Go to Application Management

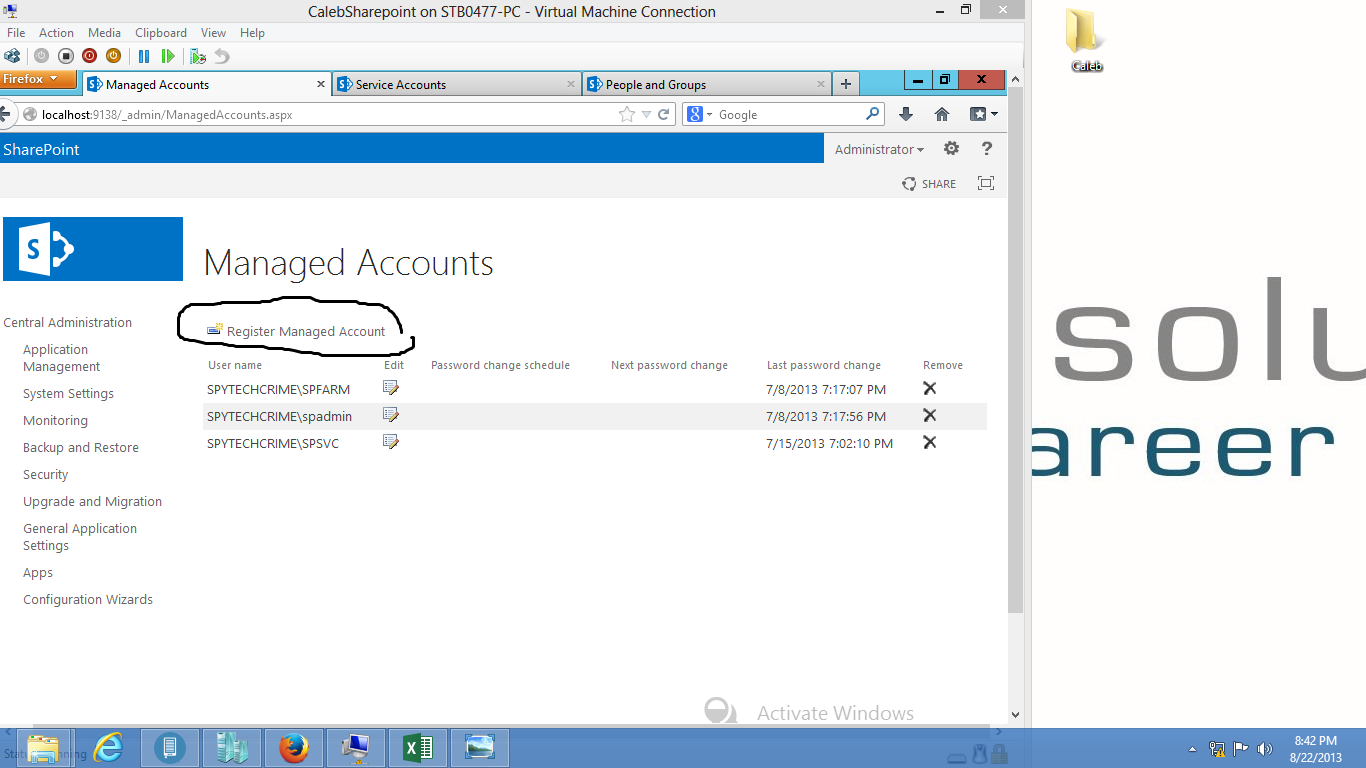pyautogui.click(x=61, y=358)
